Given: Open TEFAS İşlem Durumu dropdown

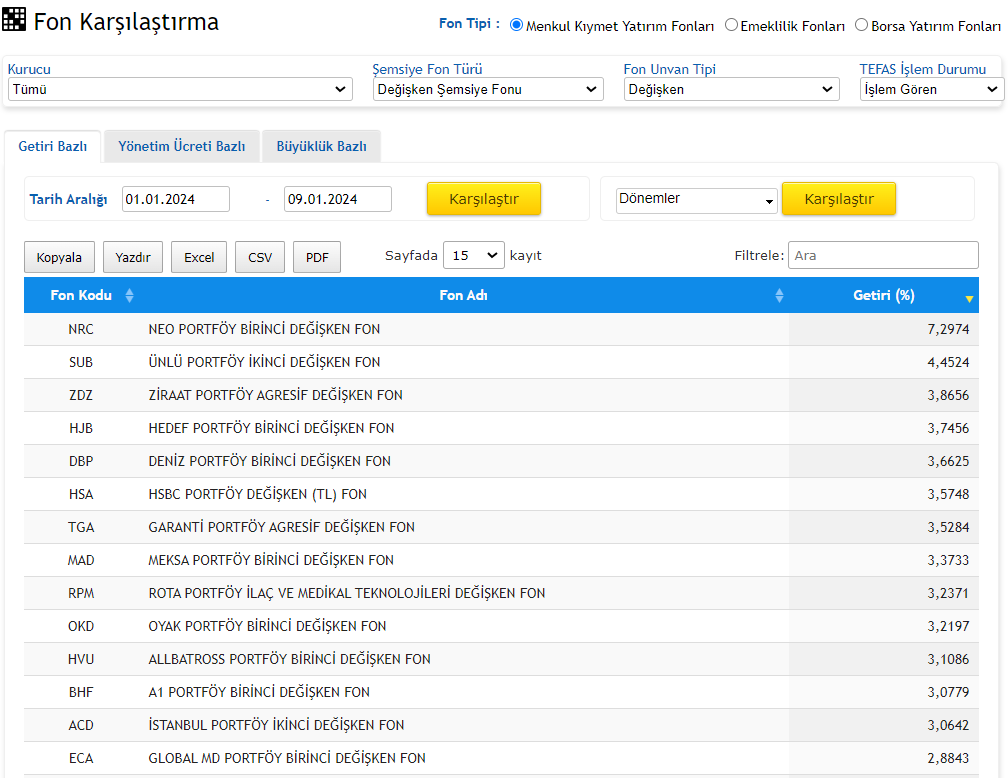Looking at the screenshot, I should coord(932,89).
